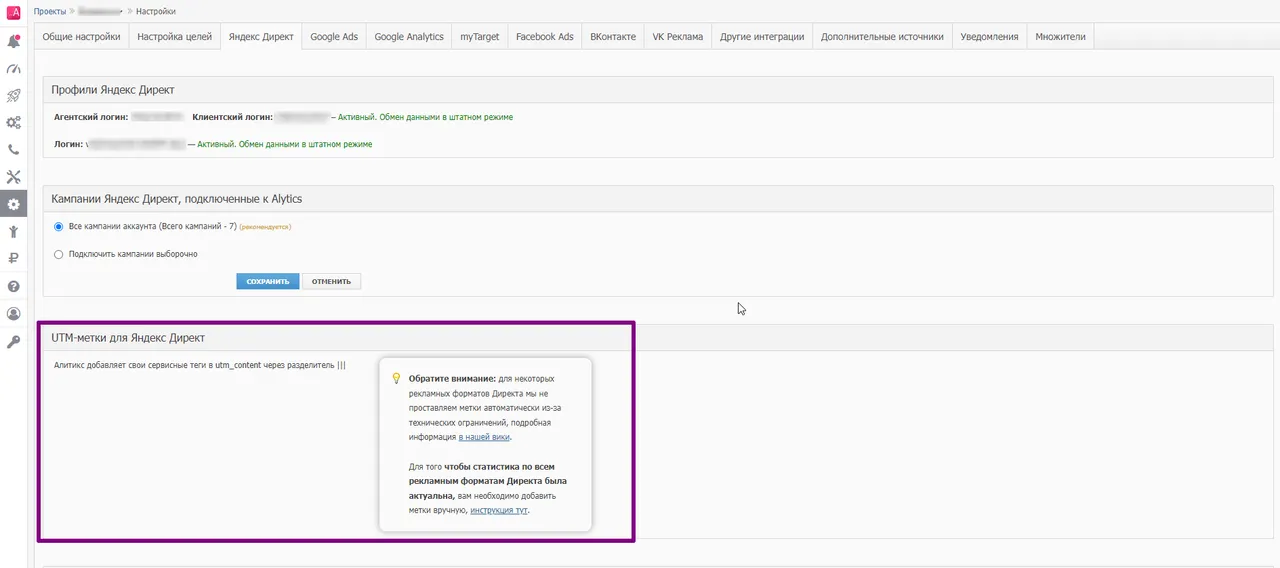The width and height of the screenshot is (1280, 568).
Task: Click the рекомендуется label text
Action: [x=265, y=227]
